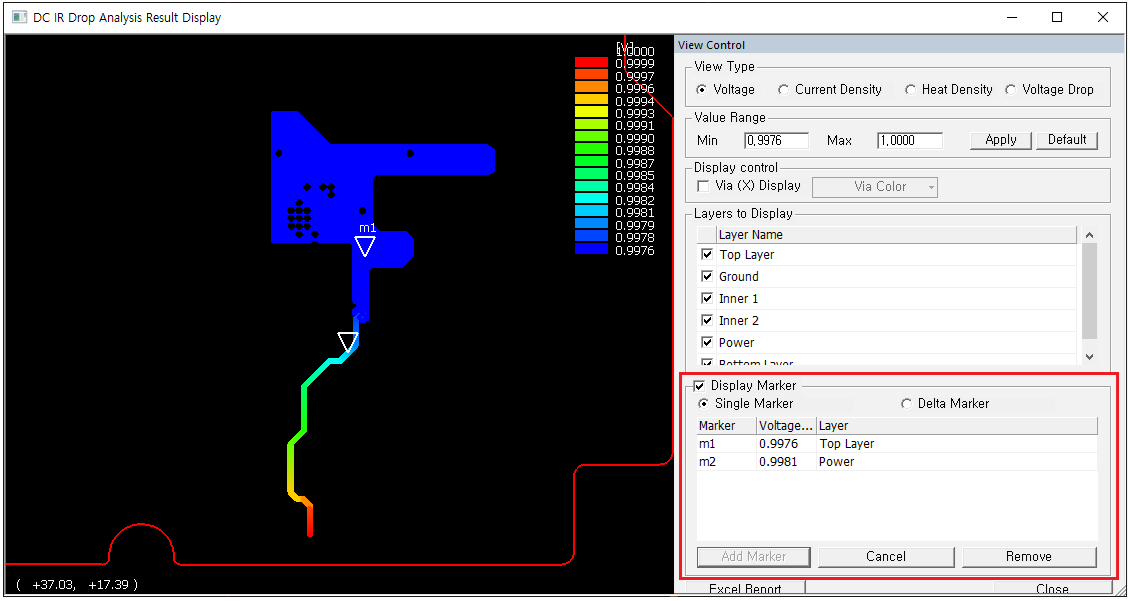The image size is (1130, 601).
Task: Click Apply for the value range
Action: tap(1000, 140)
